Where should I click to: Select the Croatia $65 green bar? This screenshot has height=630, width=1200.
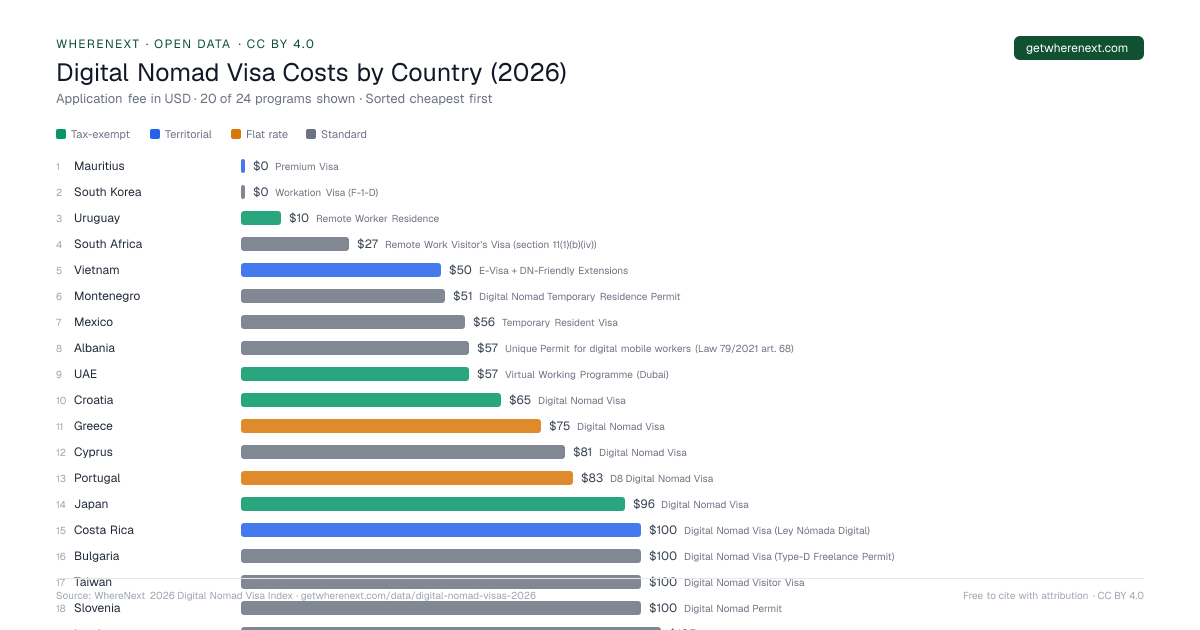[371, 400]
